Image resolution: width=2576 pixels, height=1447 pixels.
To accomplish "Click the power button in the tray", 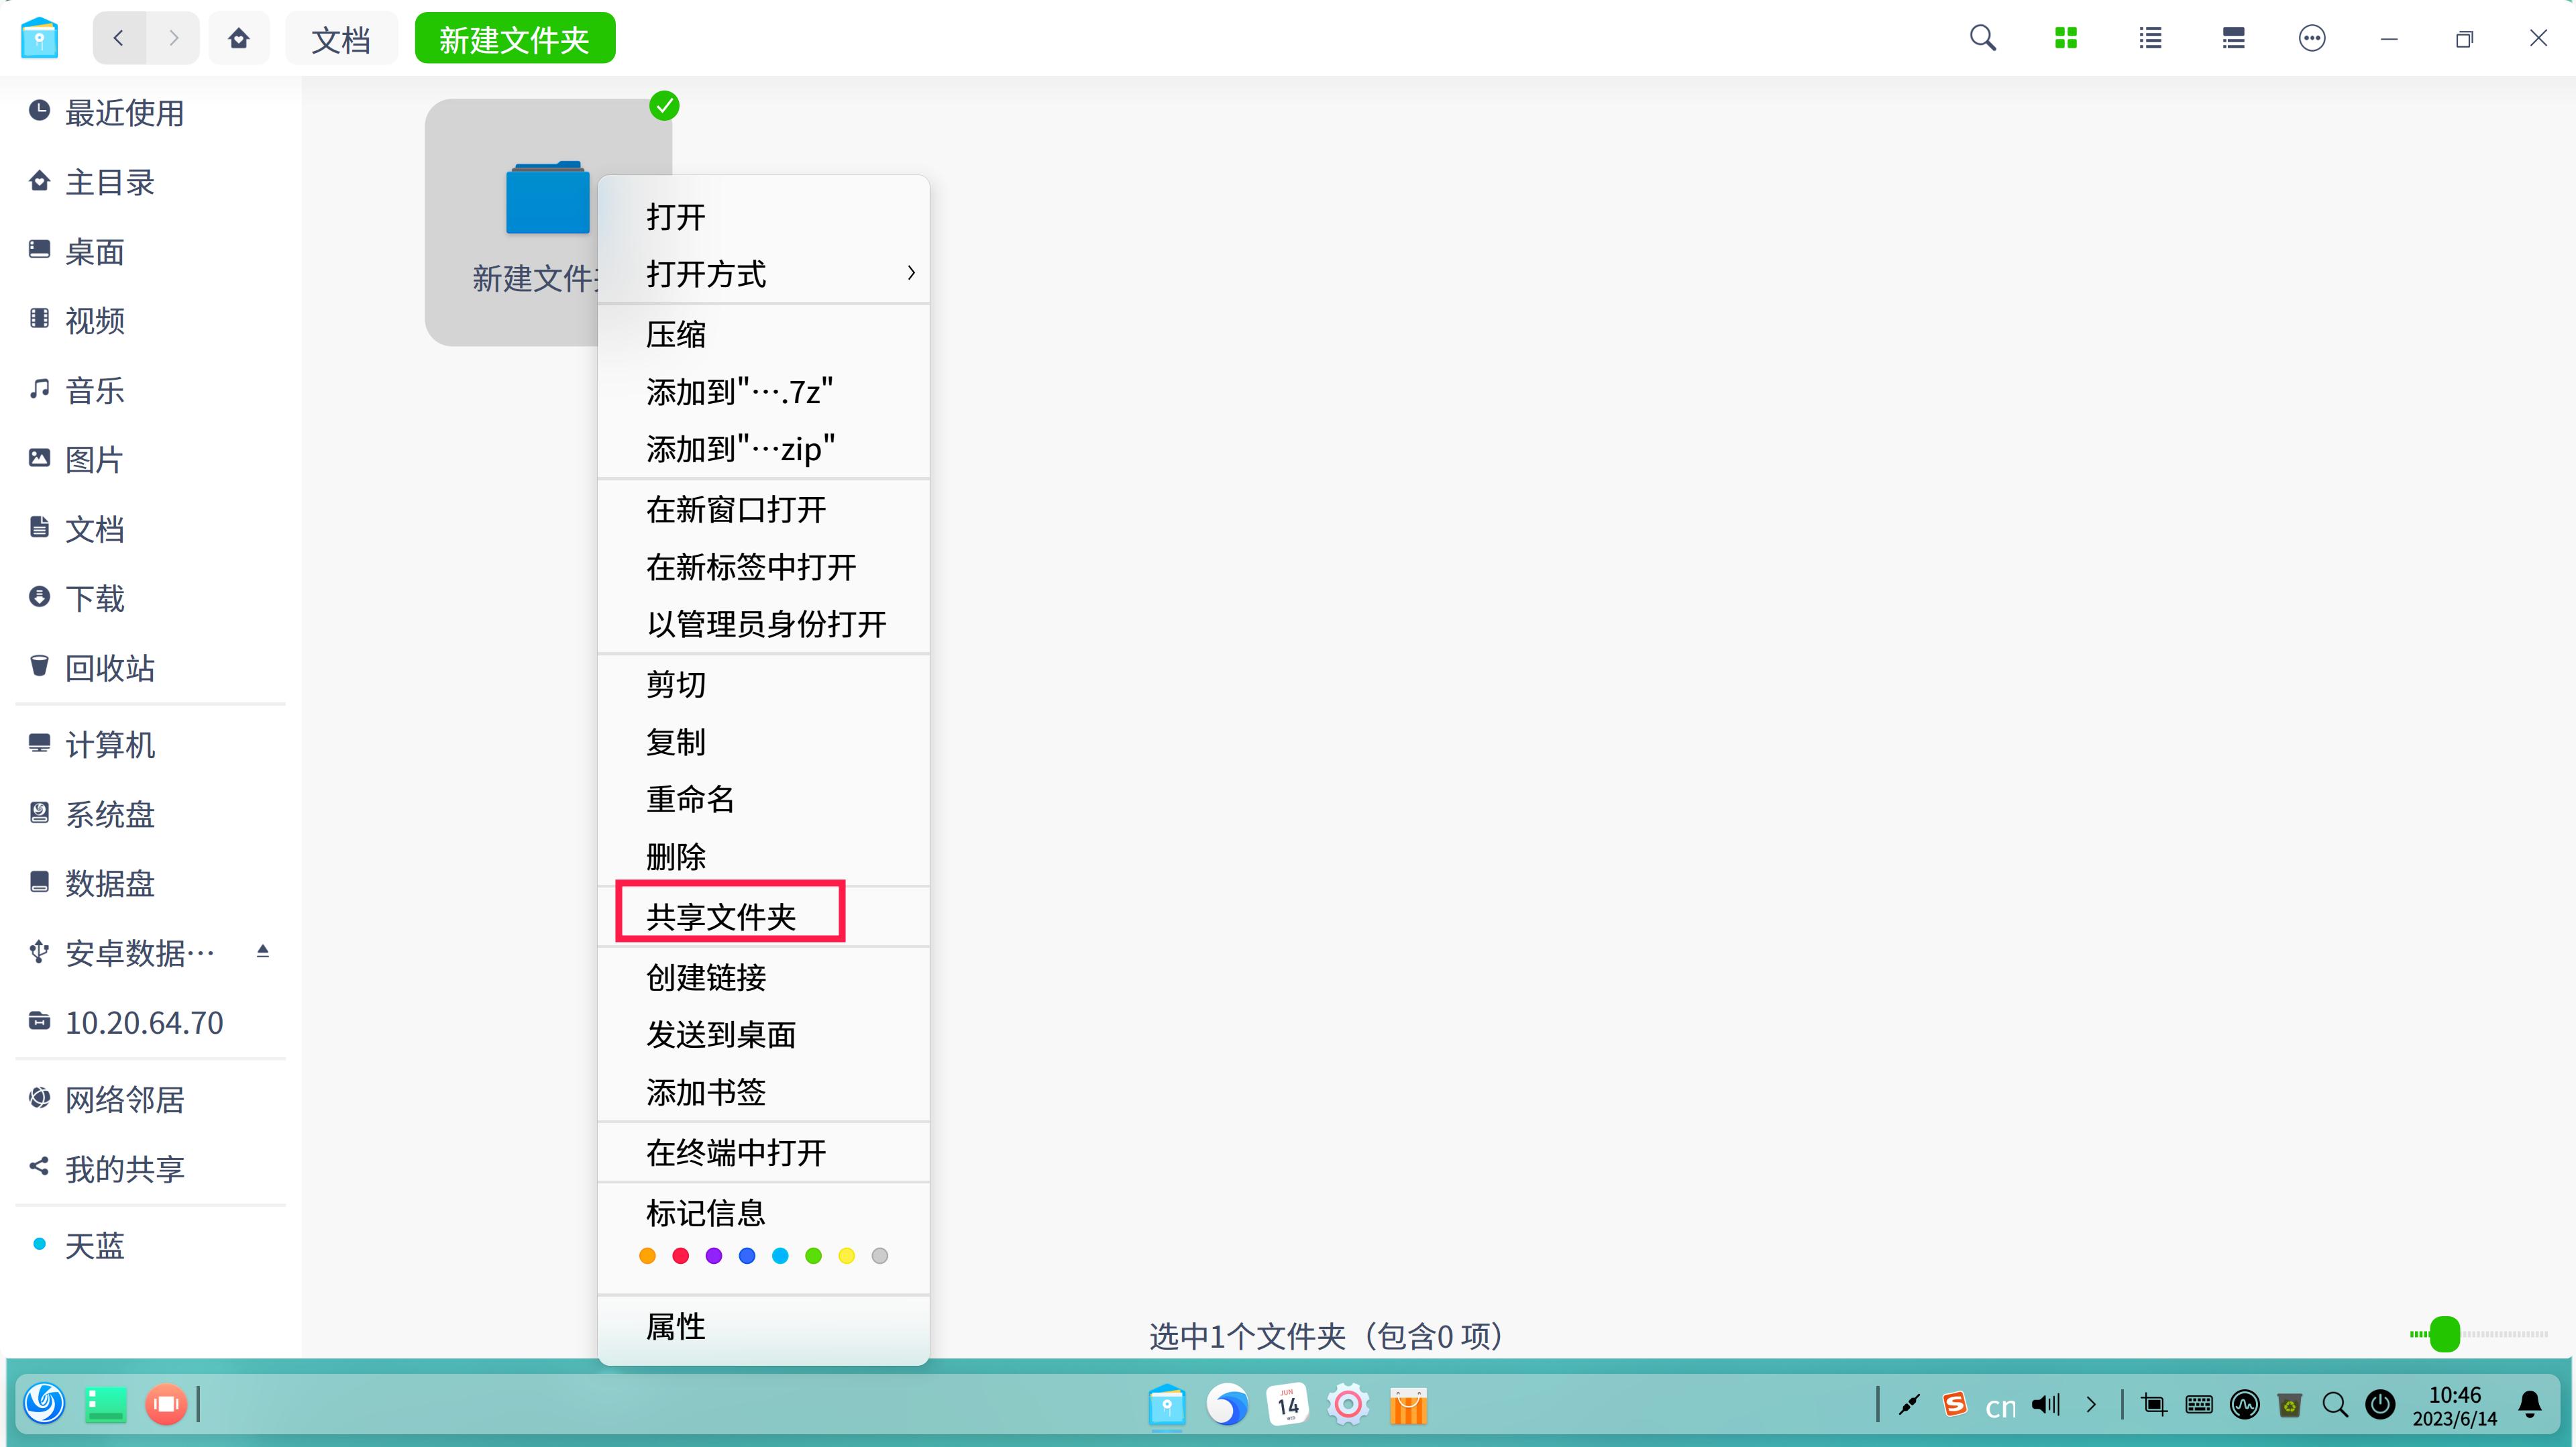I will [x=2380, y=1405].
